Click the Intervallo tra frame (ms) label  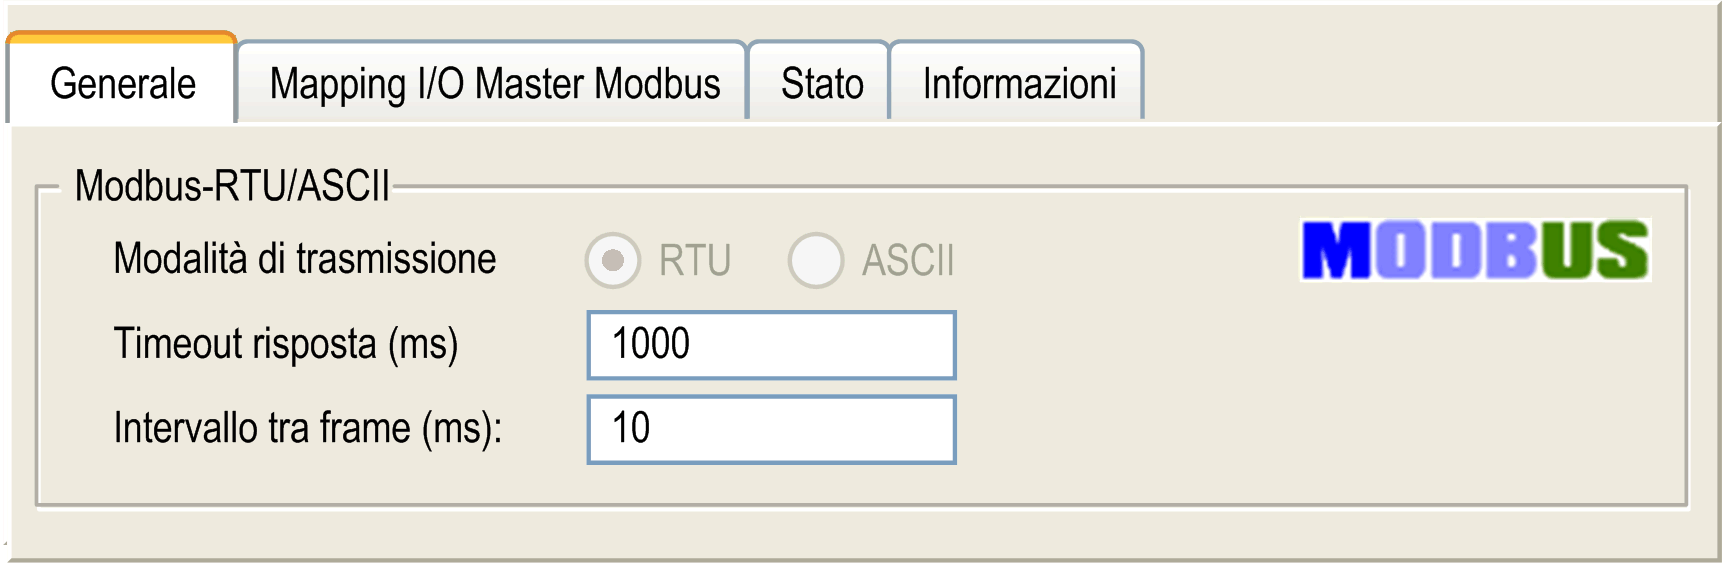[x=308, y=429]
